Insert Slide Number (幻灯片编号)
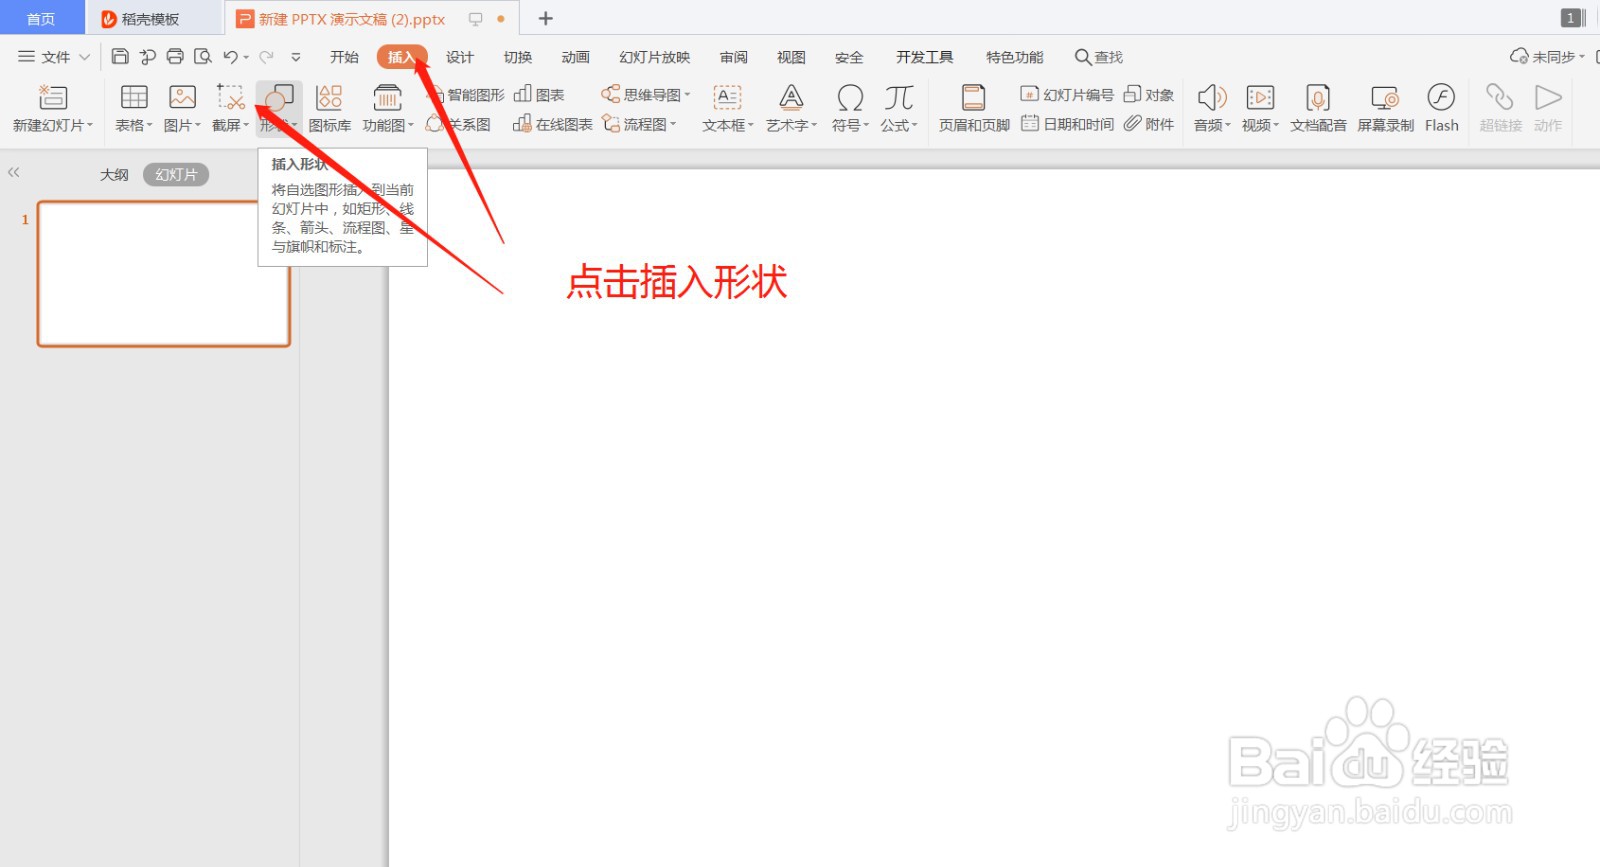The width and height of the screenshot is (1600, 867). coord(1067,95)
